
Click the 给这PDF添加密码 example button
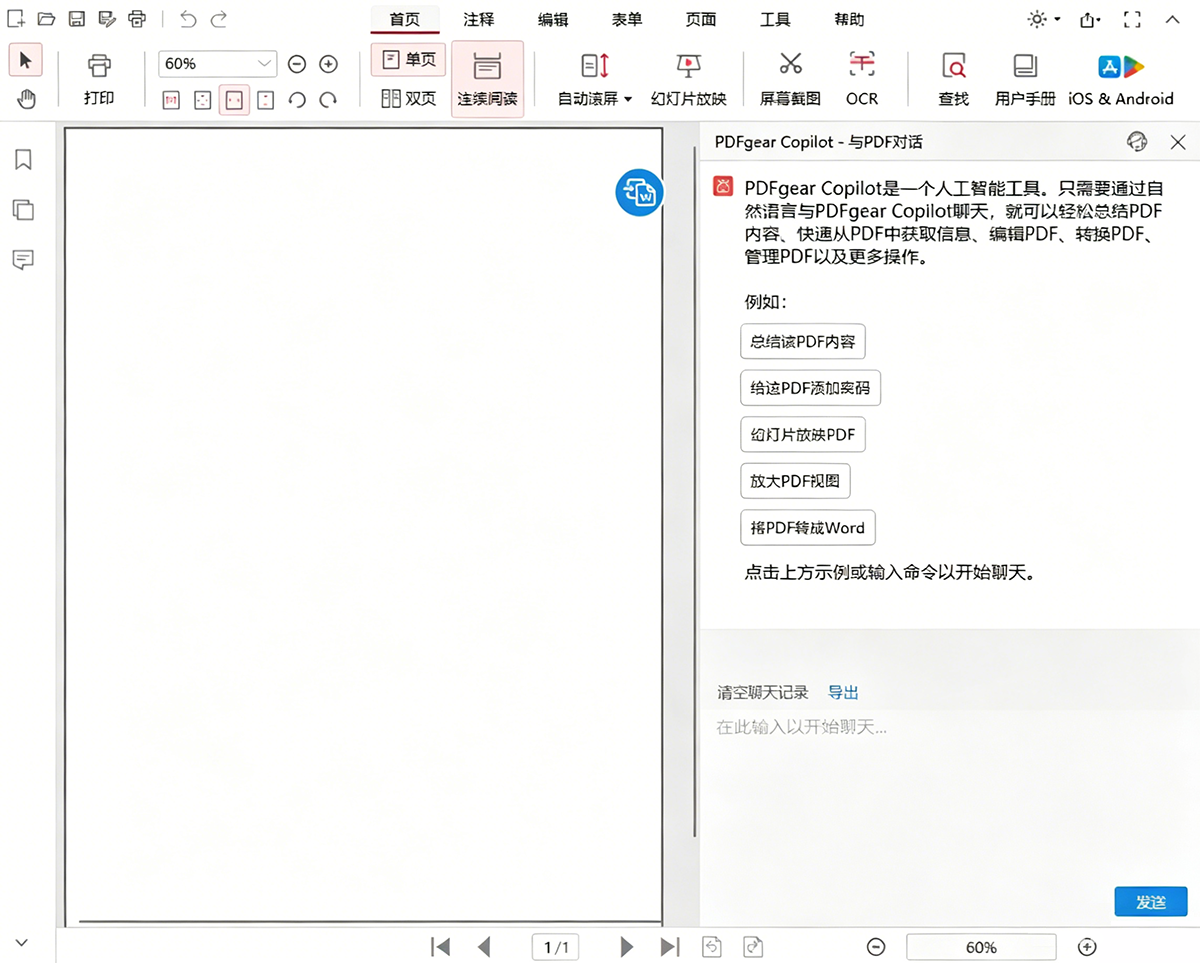tap(811, 388)
